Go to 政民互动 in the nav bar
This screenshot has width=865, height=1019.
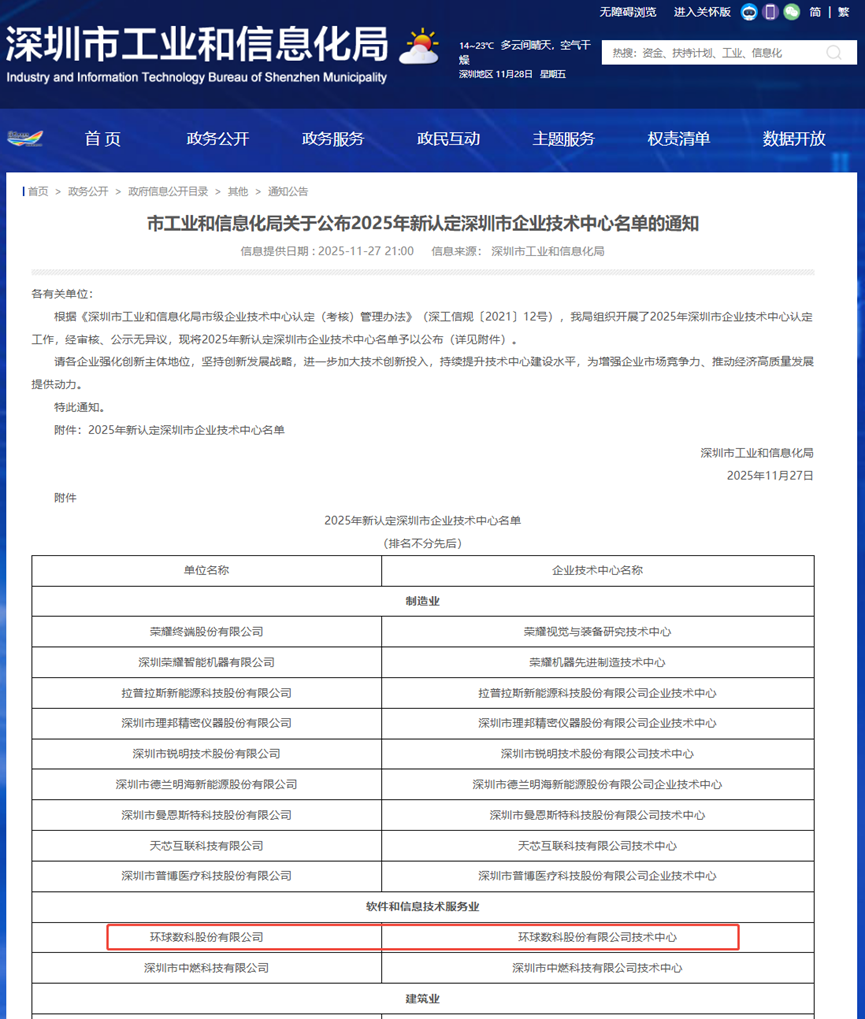pos(448,139)
